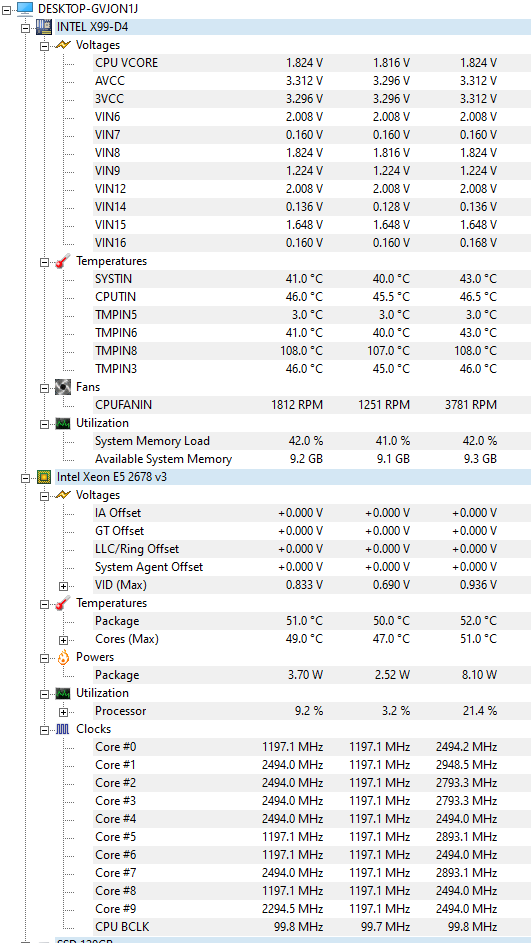Viewport: 531px width, 943px height.
Task: Select the System Agent Offset row label
Action: (x=149, y=568)
